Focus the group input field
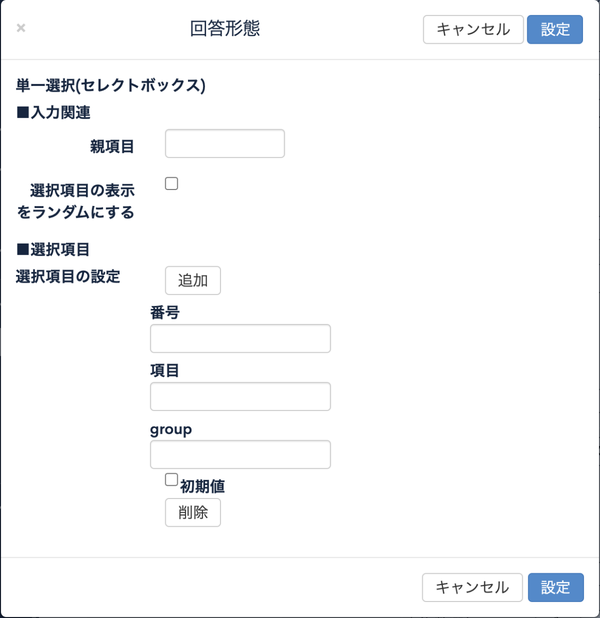Image resolution: width=600 pixels, height=618 pixels. (240, 454)
